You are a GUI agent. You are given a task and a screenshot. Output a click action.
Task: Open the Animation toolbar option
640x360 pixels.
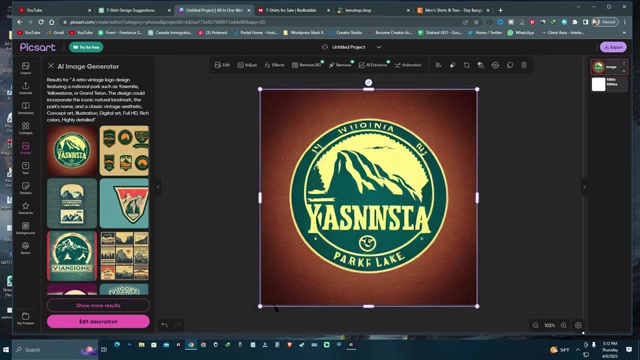coord(408,65)
